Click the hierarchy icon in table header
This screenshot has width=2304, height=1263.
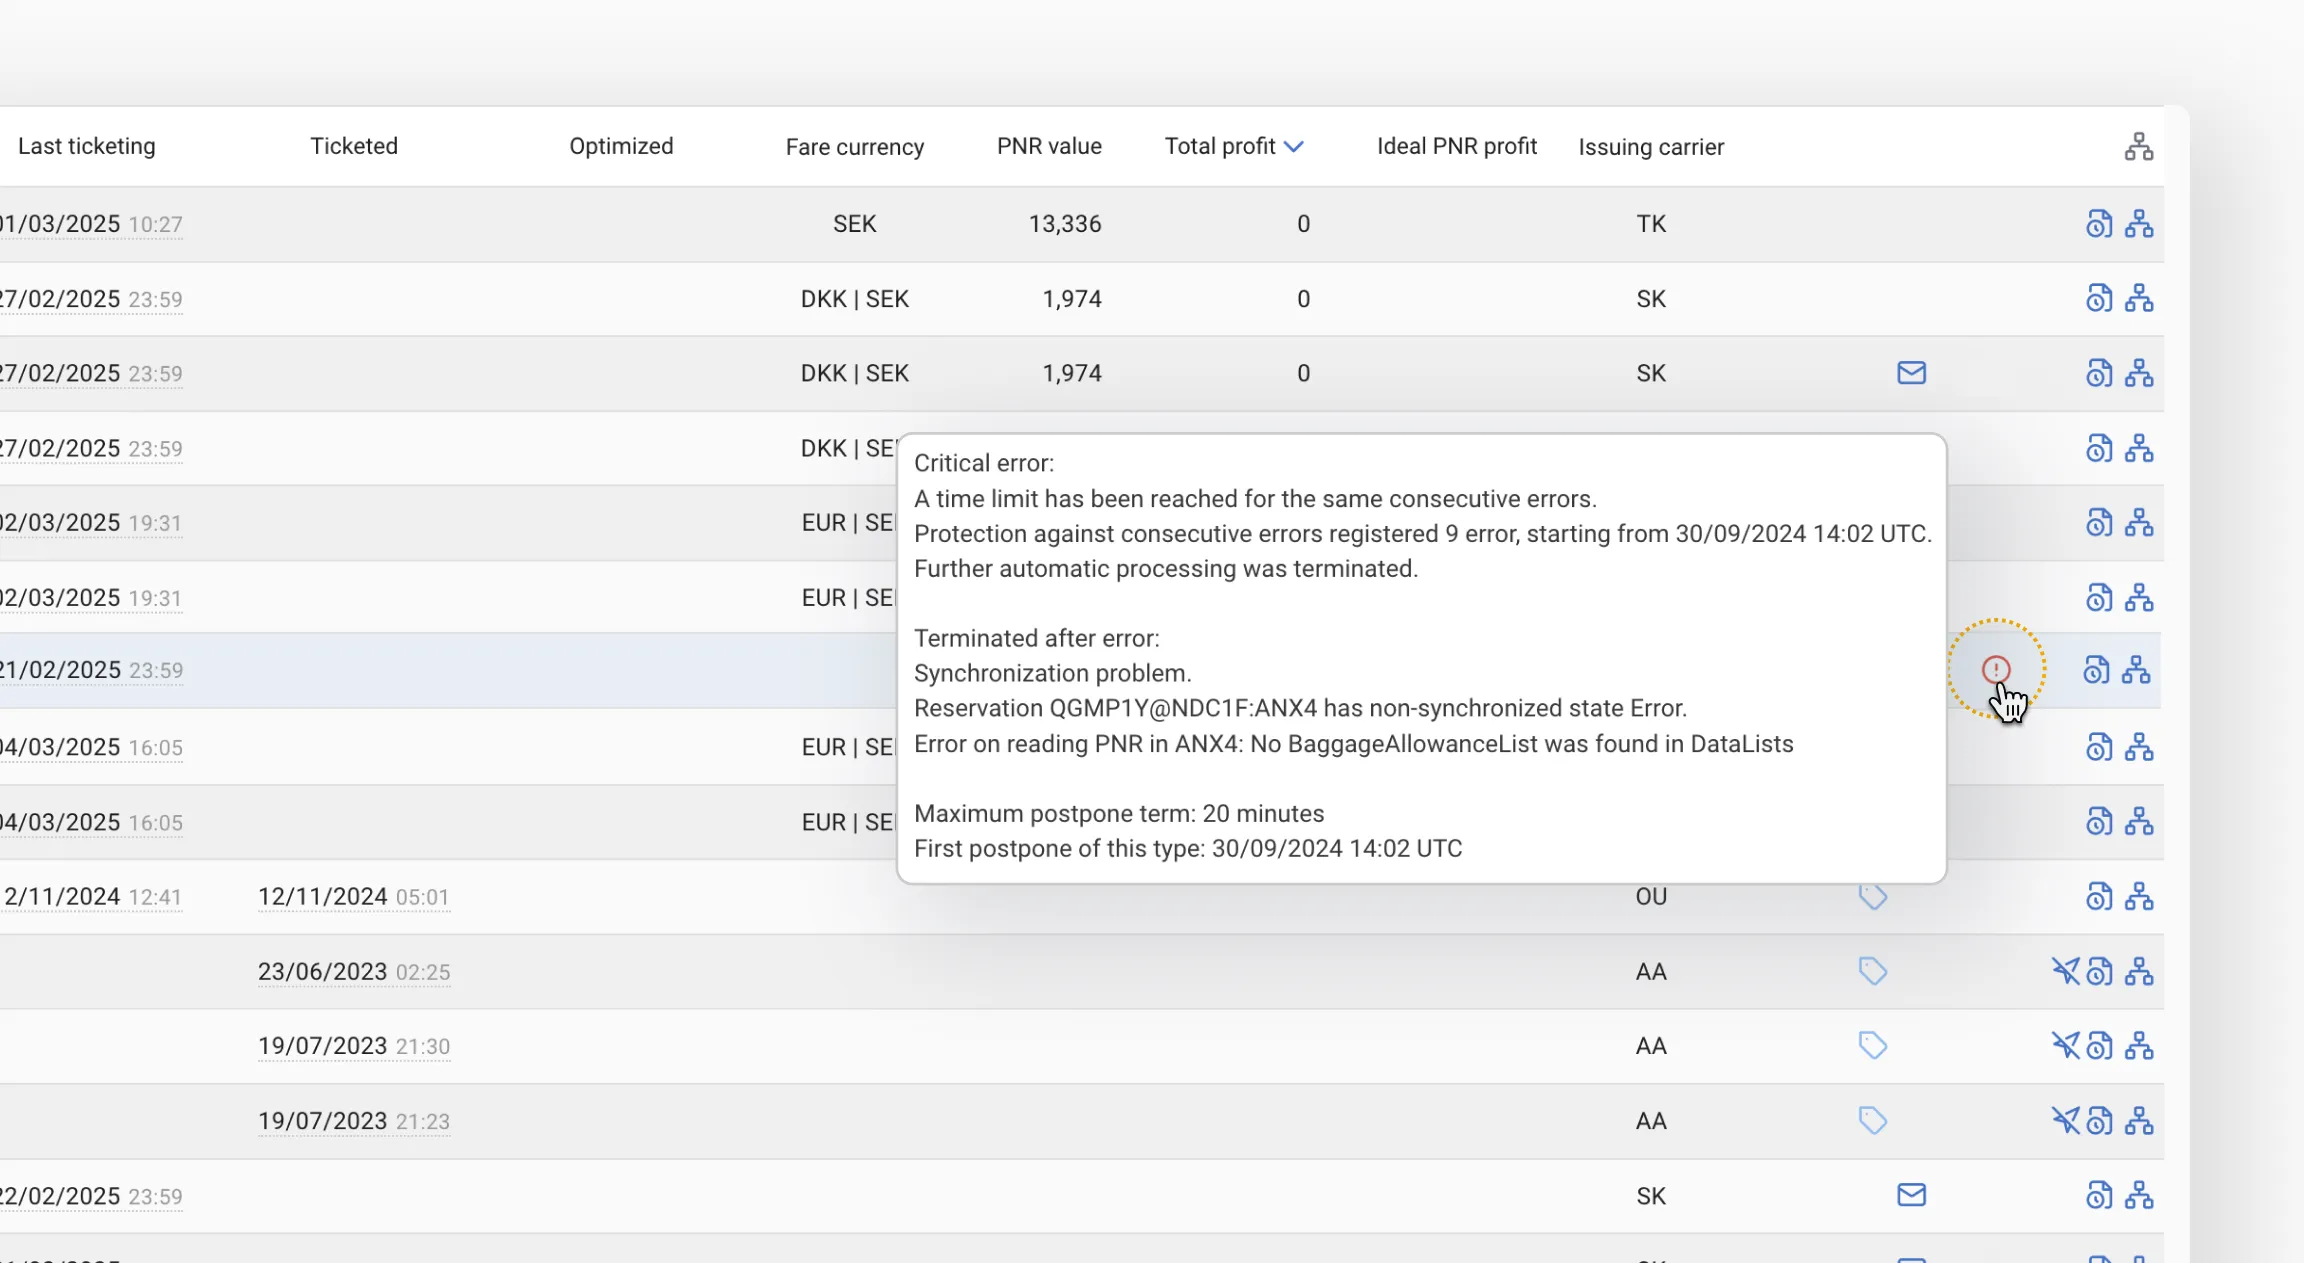[x=2139, y=146]
